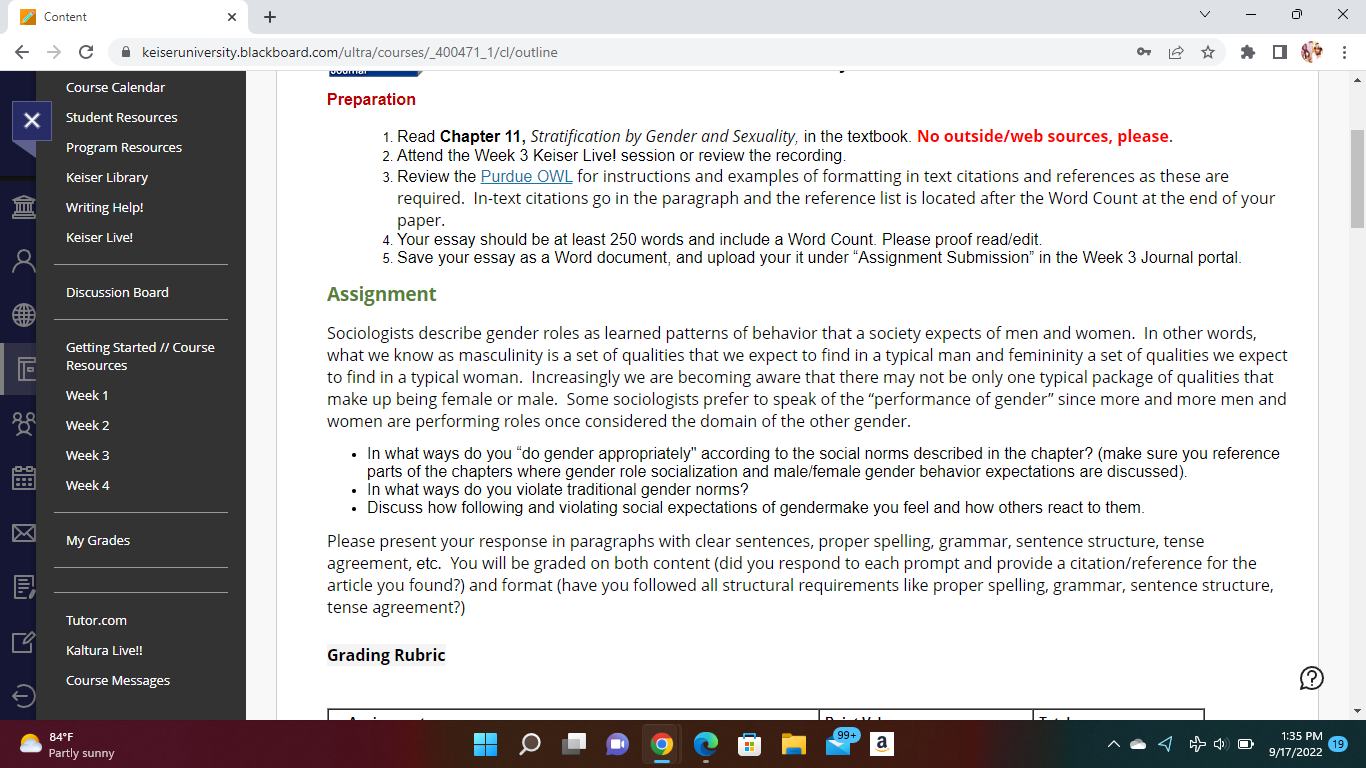Open Keiser Library link in sidebar

click(107, 177)
